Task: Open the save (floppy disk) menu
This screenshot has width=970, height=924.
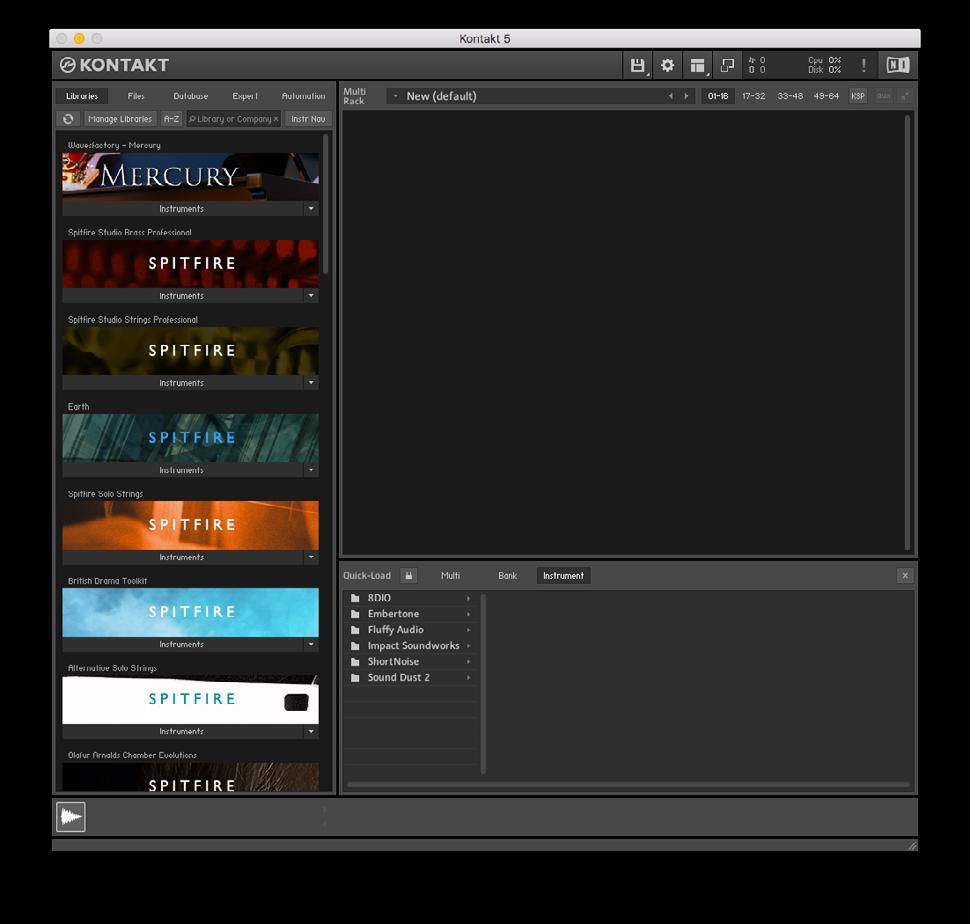Action: coord(637,65)
